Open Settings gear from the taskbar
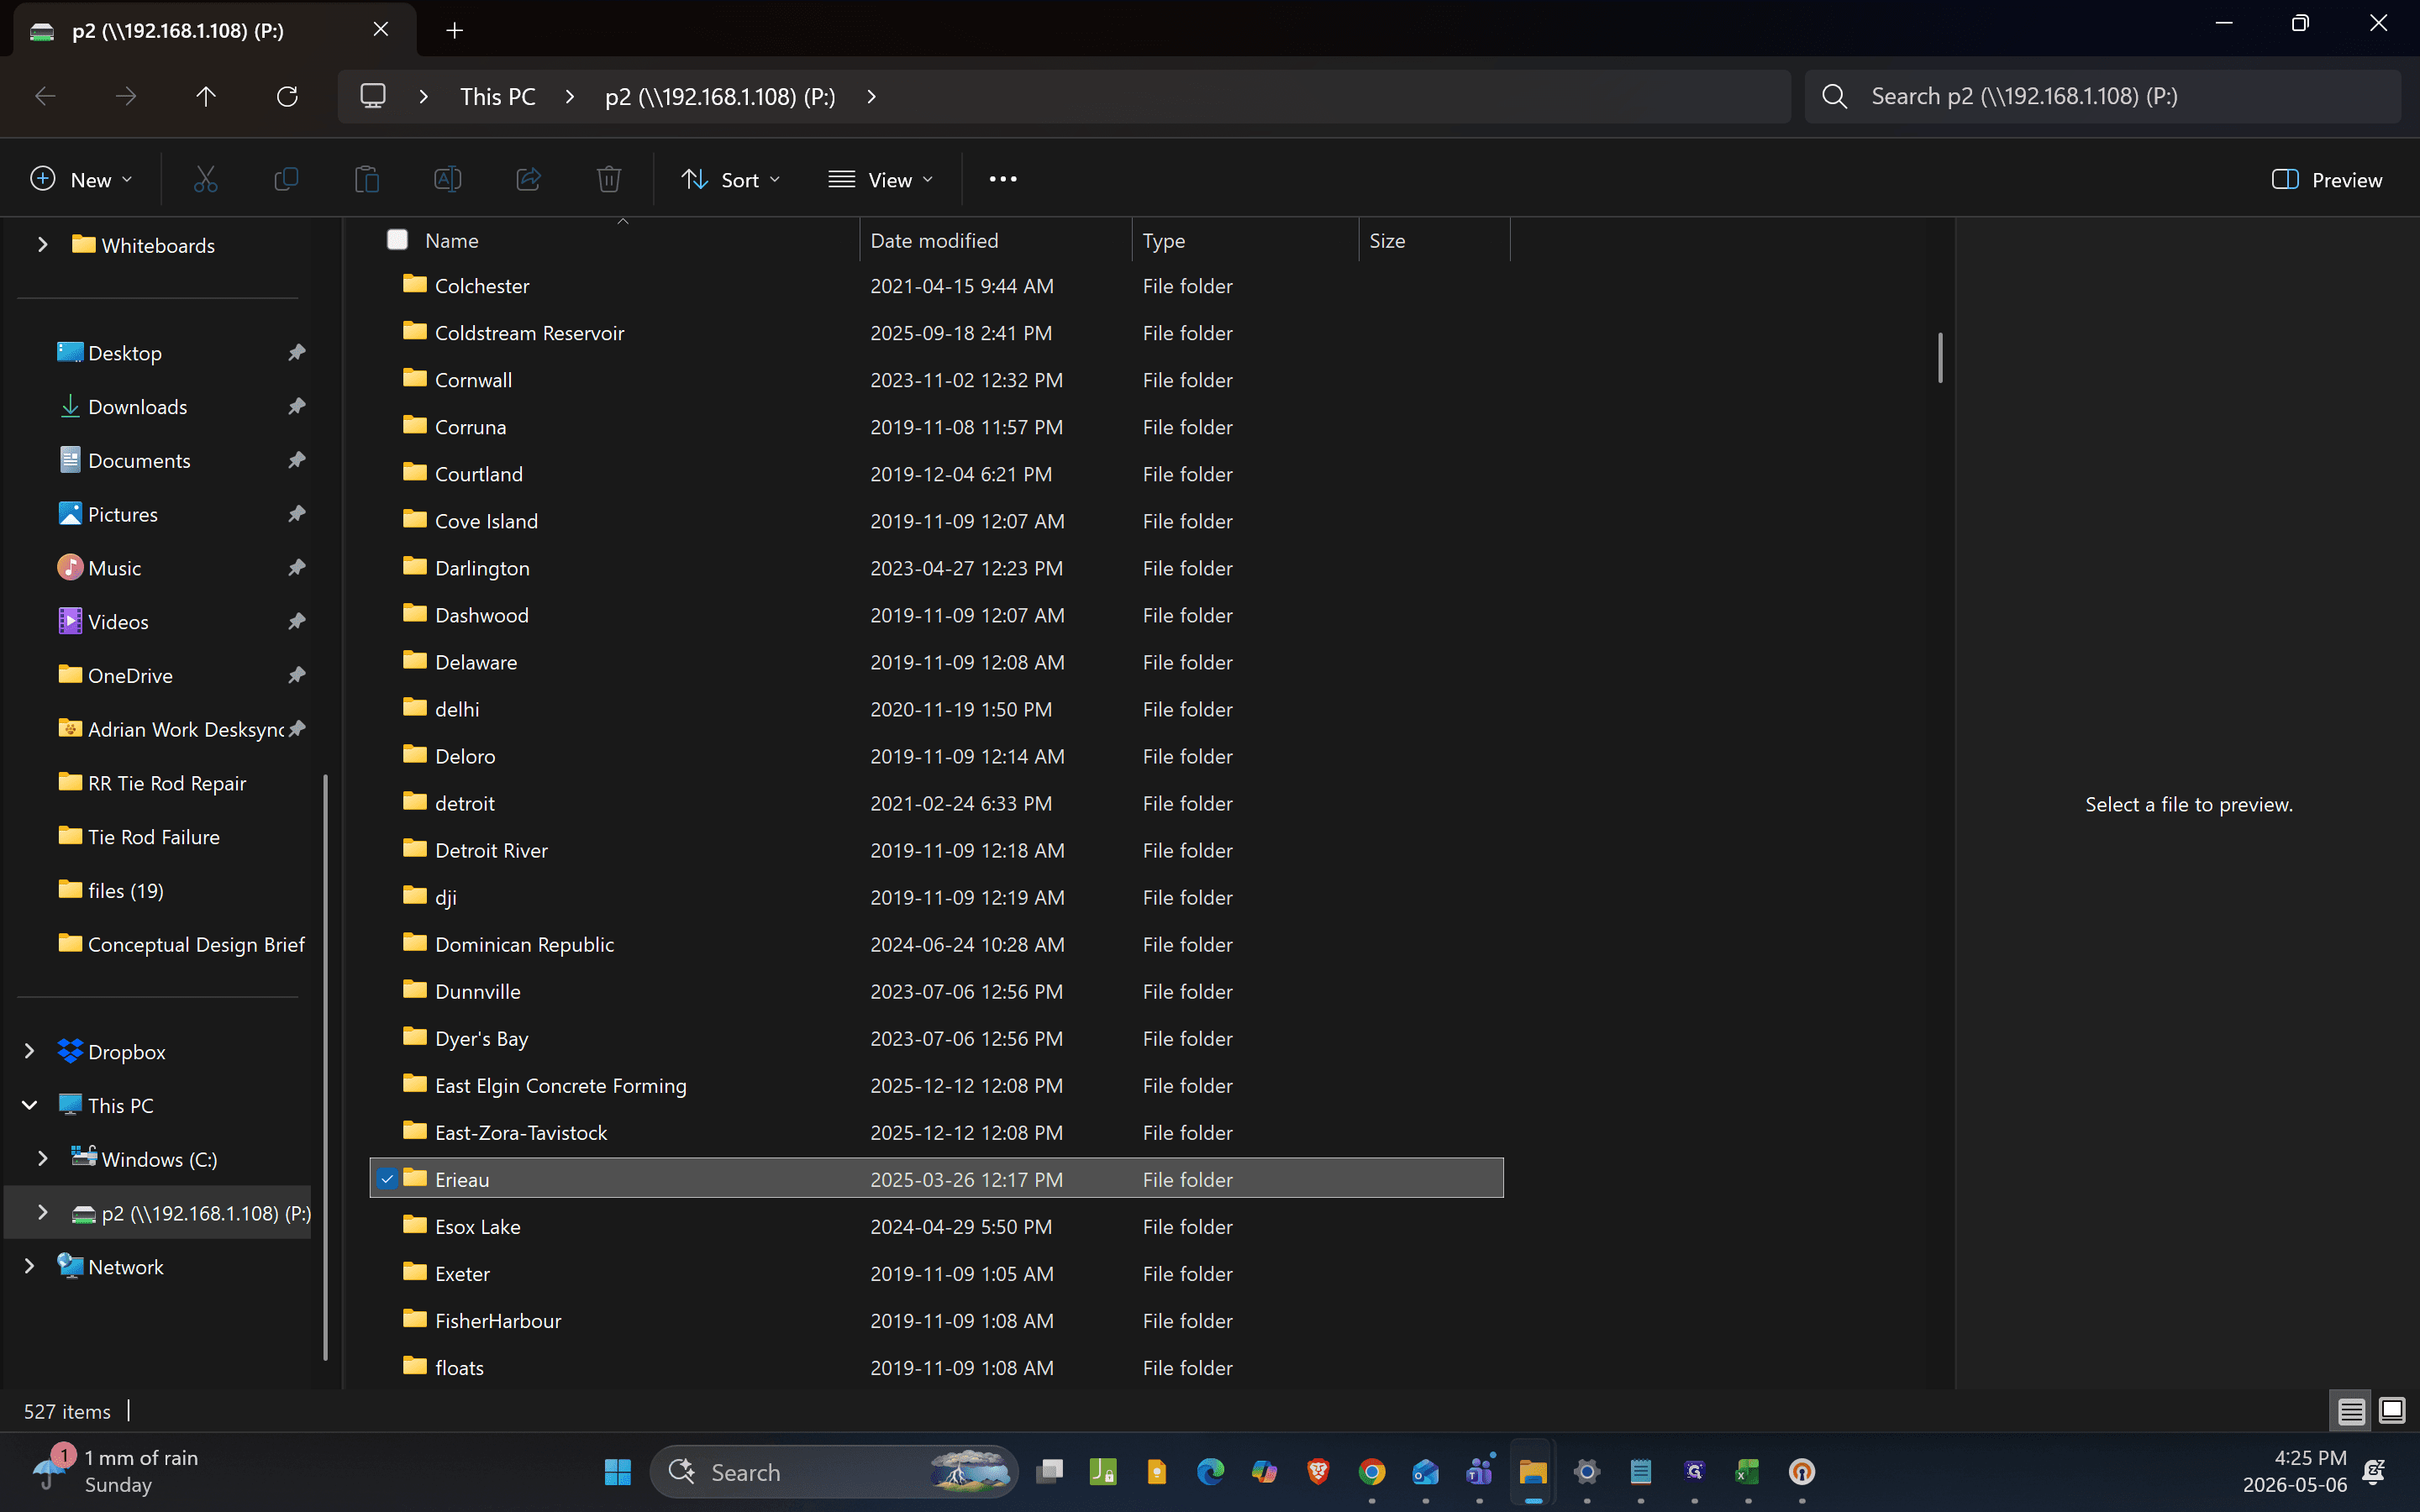This screenshot has width=2420, height=1512. [1587, 1472]
